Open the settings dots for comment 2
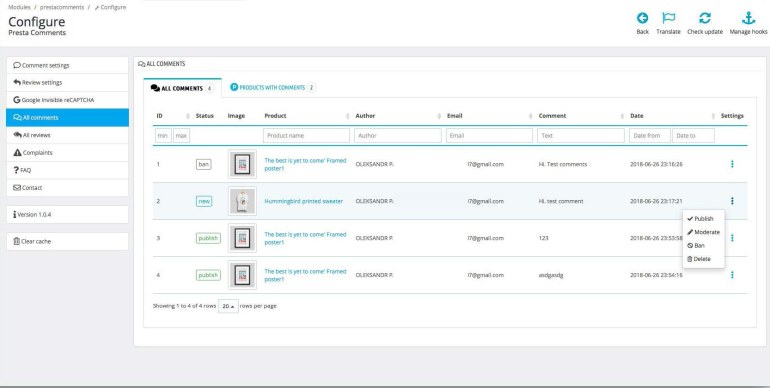Image resolution: width=770 pixels, height=388 pixels. (x=732, y=201)
